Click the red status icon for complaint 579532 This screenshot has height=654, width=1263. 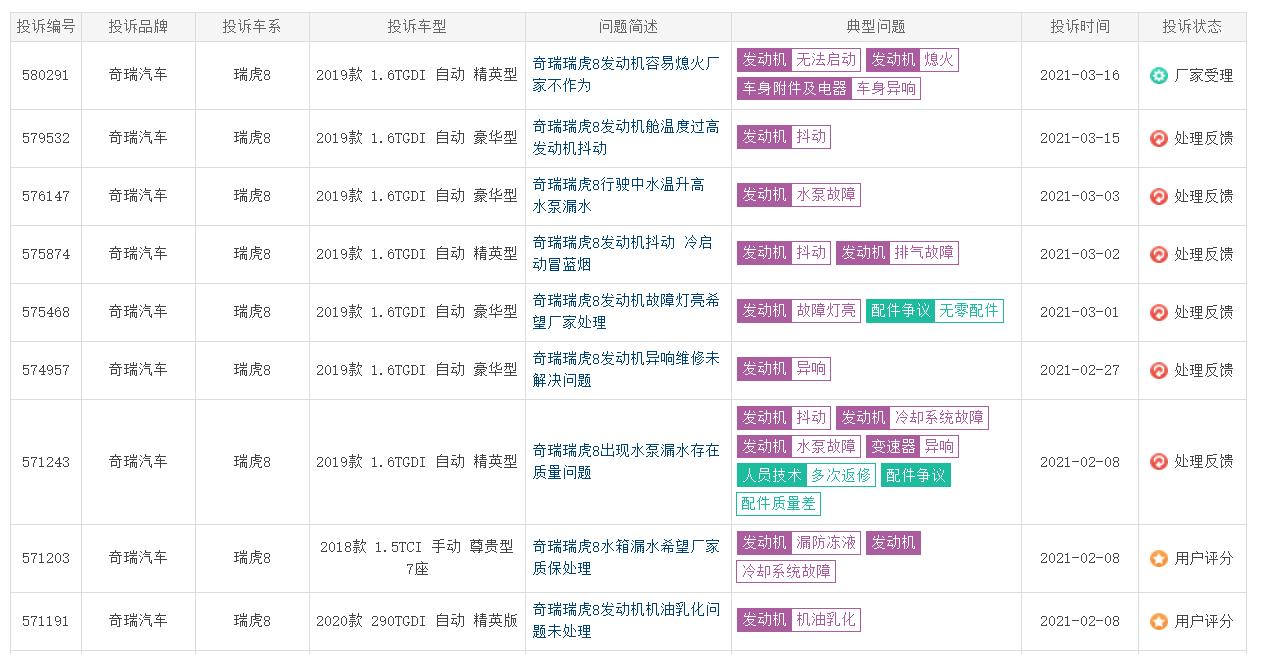click(x=1158, y=138)
